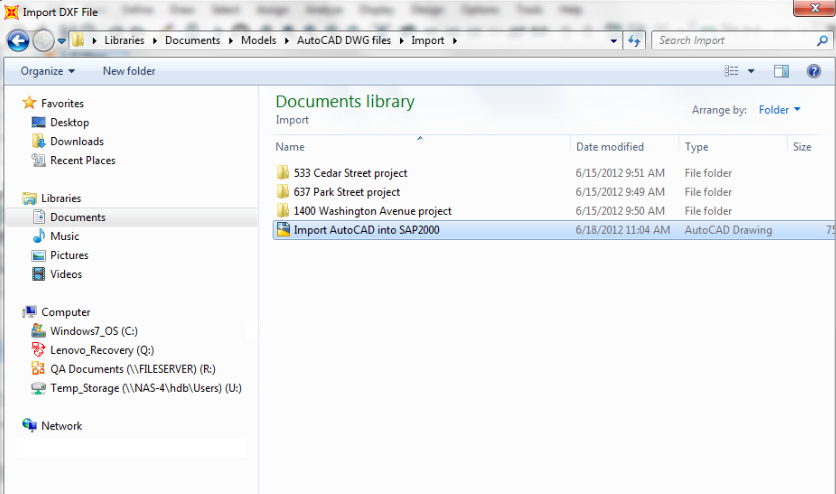Image resolution: width=836 pixels, height=494 pixels.
Task: Open Arrange by Folder dropdown
Action: click(x=779, y=110)
